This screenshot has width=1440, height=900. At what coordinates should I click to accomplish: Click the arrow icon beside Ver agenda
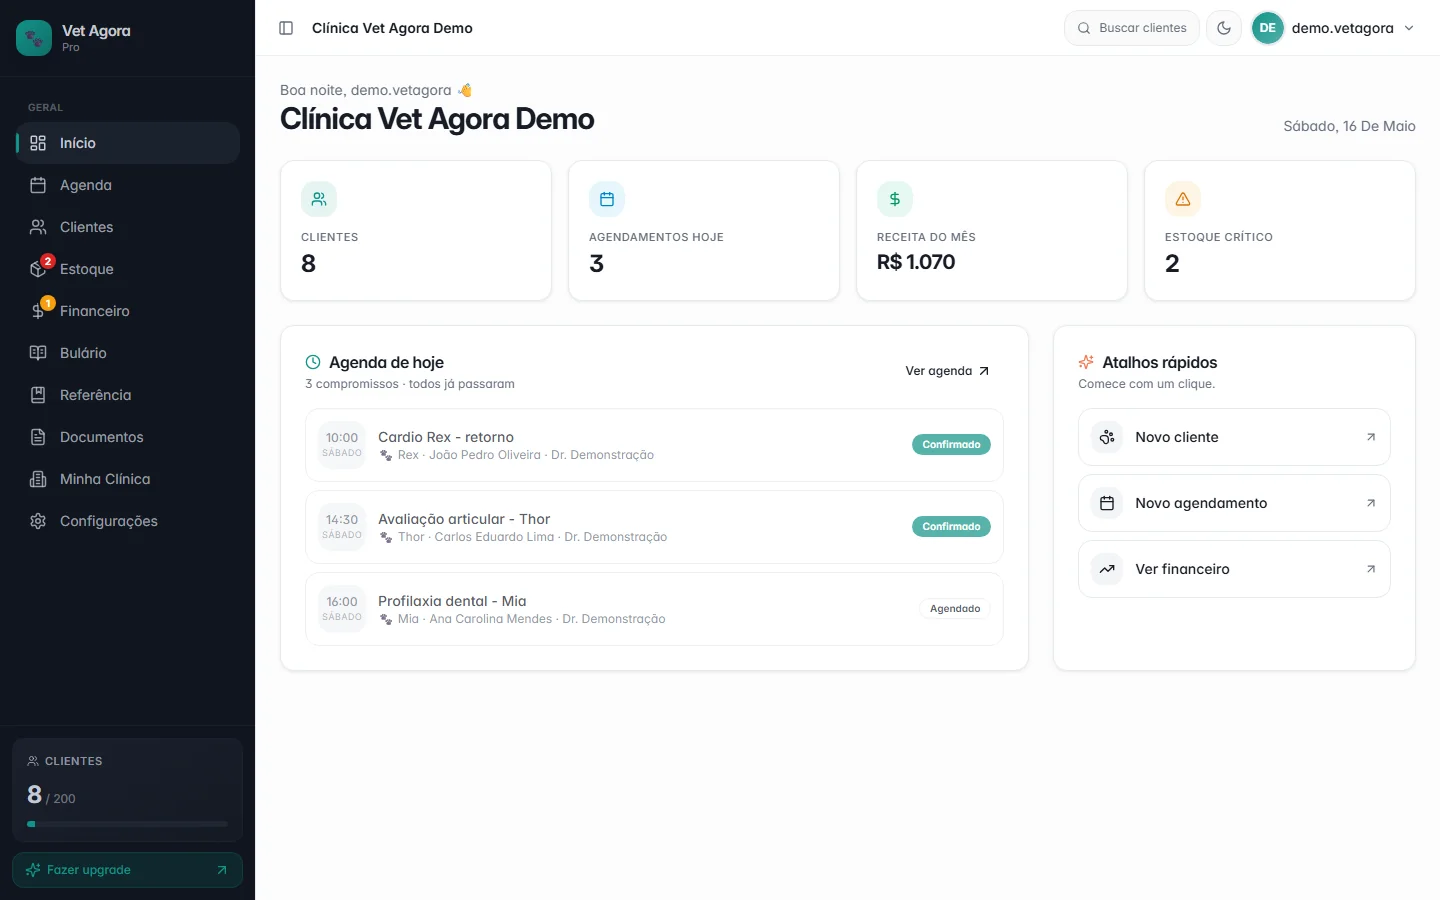984,371
